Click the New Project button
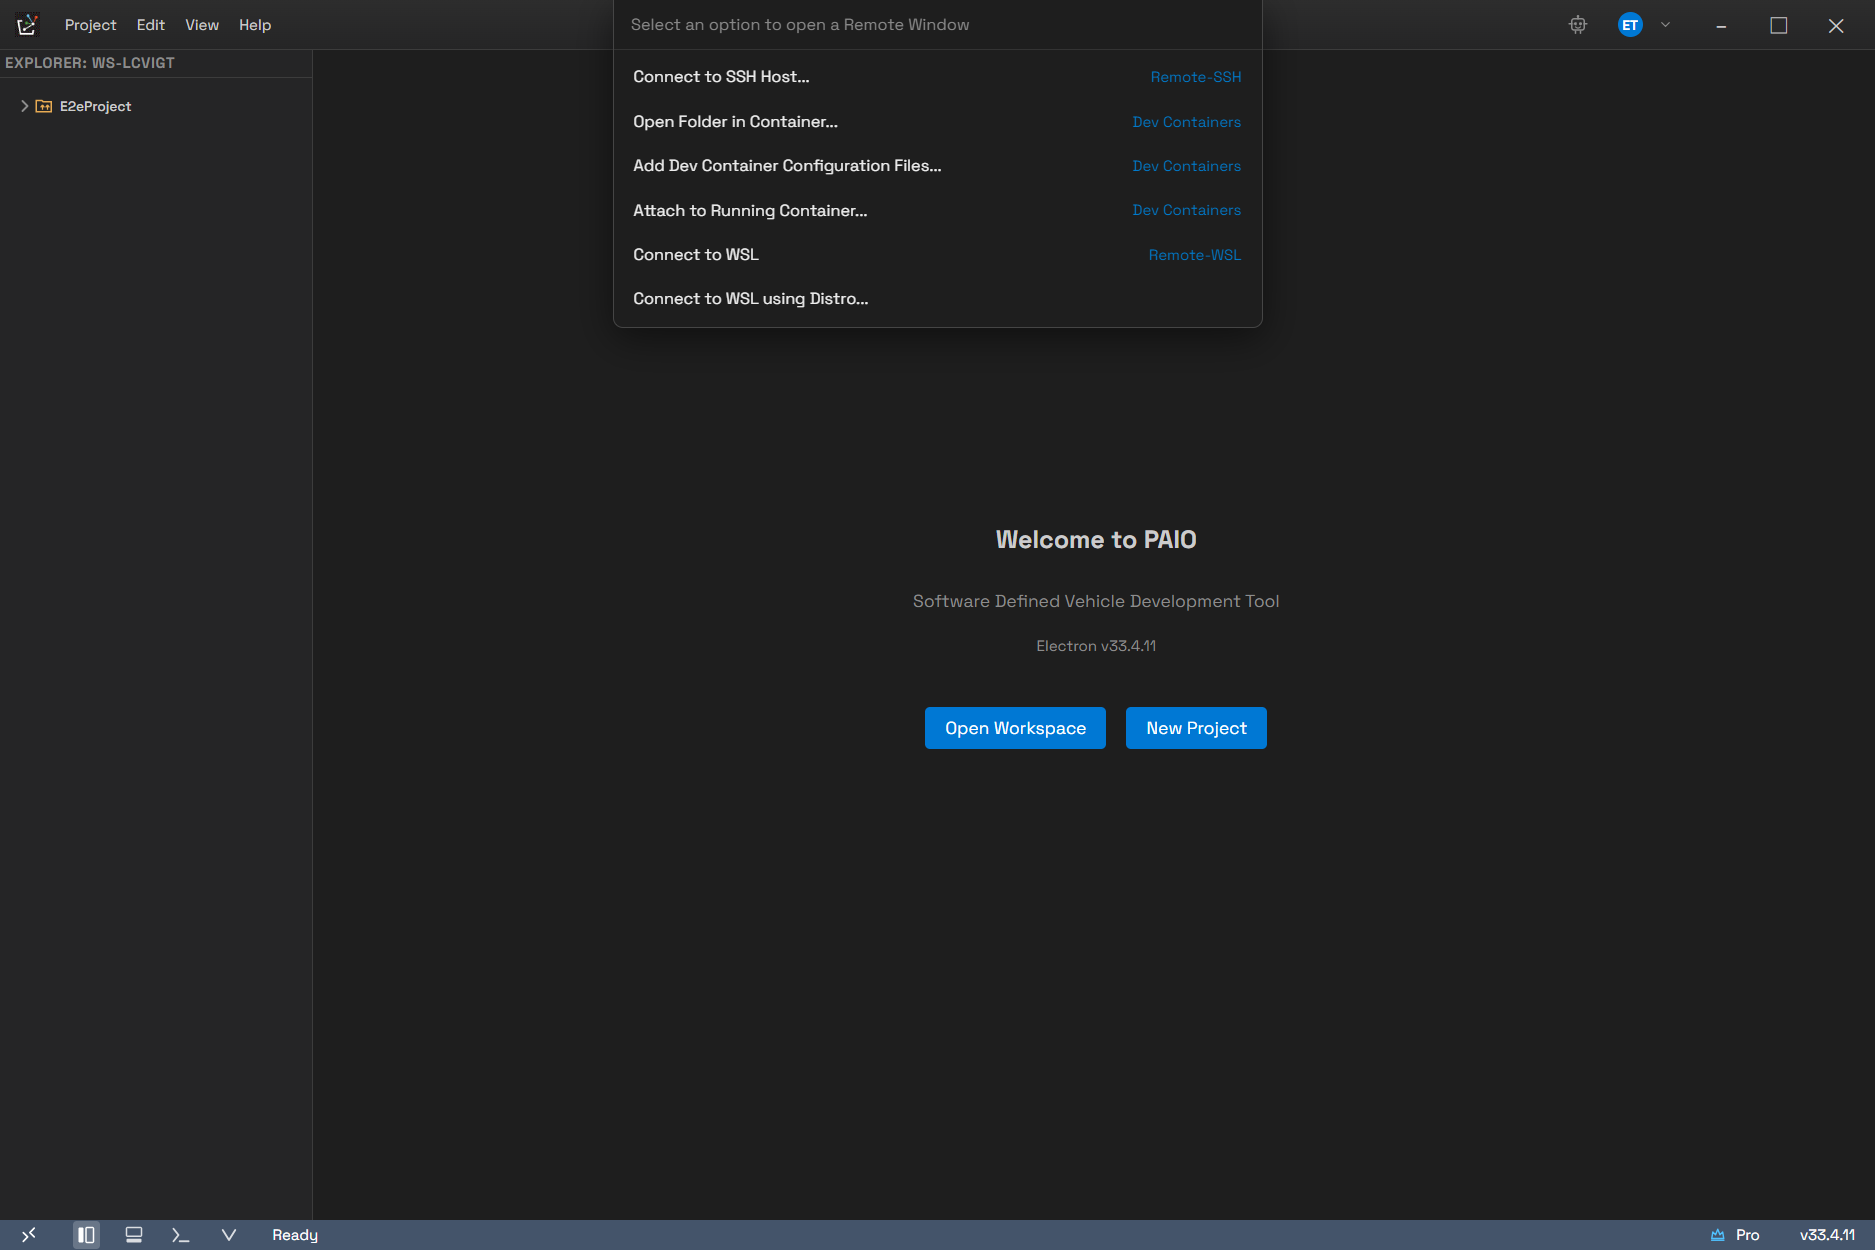Screen dimensions: 1875x1250 pos(1196,728)
